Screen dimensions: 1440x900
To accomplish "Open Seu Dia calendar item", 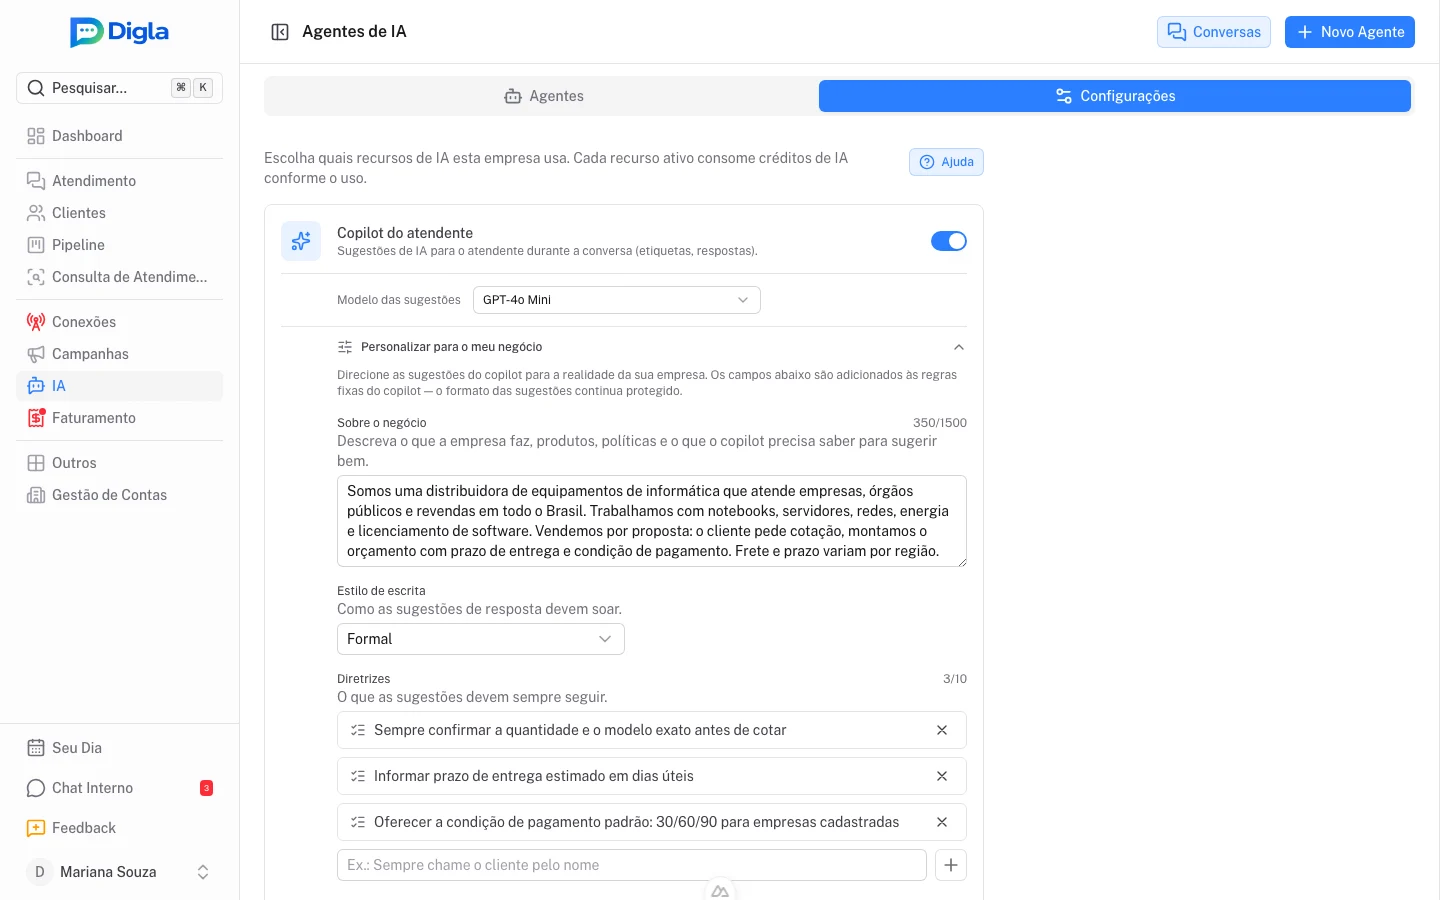I will pos(119,748).
